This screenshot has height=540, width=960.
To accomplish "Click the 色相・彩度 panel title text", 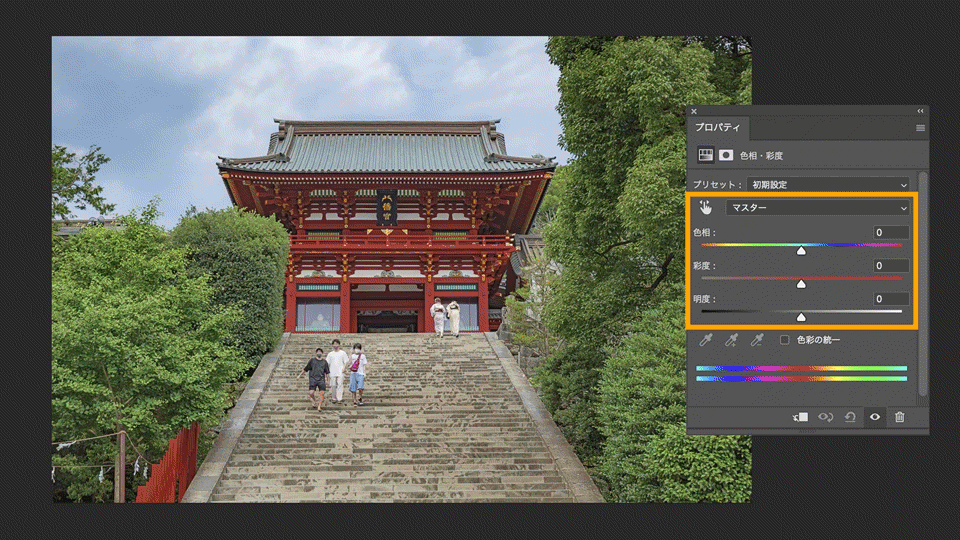I will [x=762, y=156].
